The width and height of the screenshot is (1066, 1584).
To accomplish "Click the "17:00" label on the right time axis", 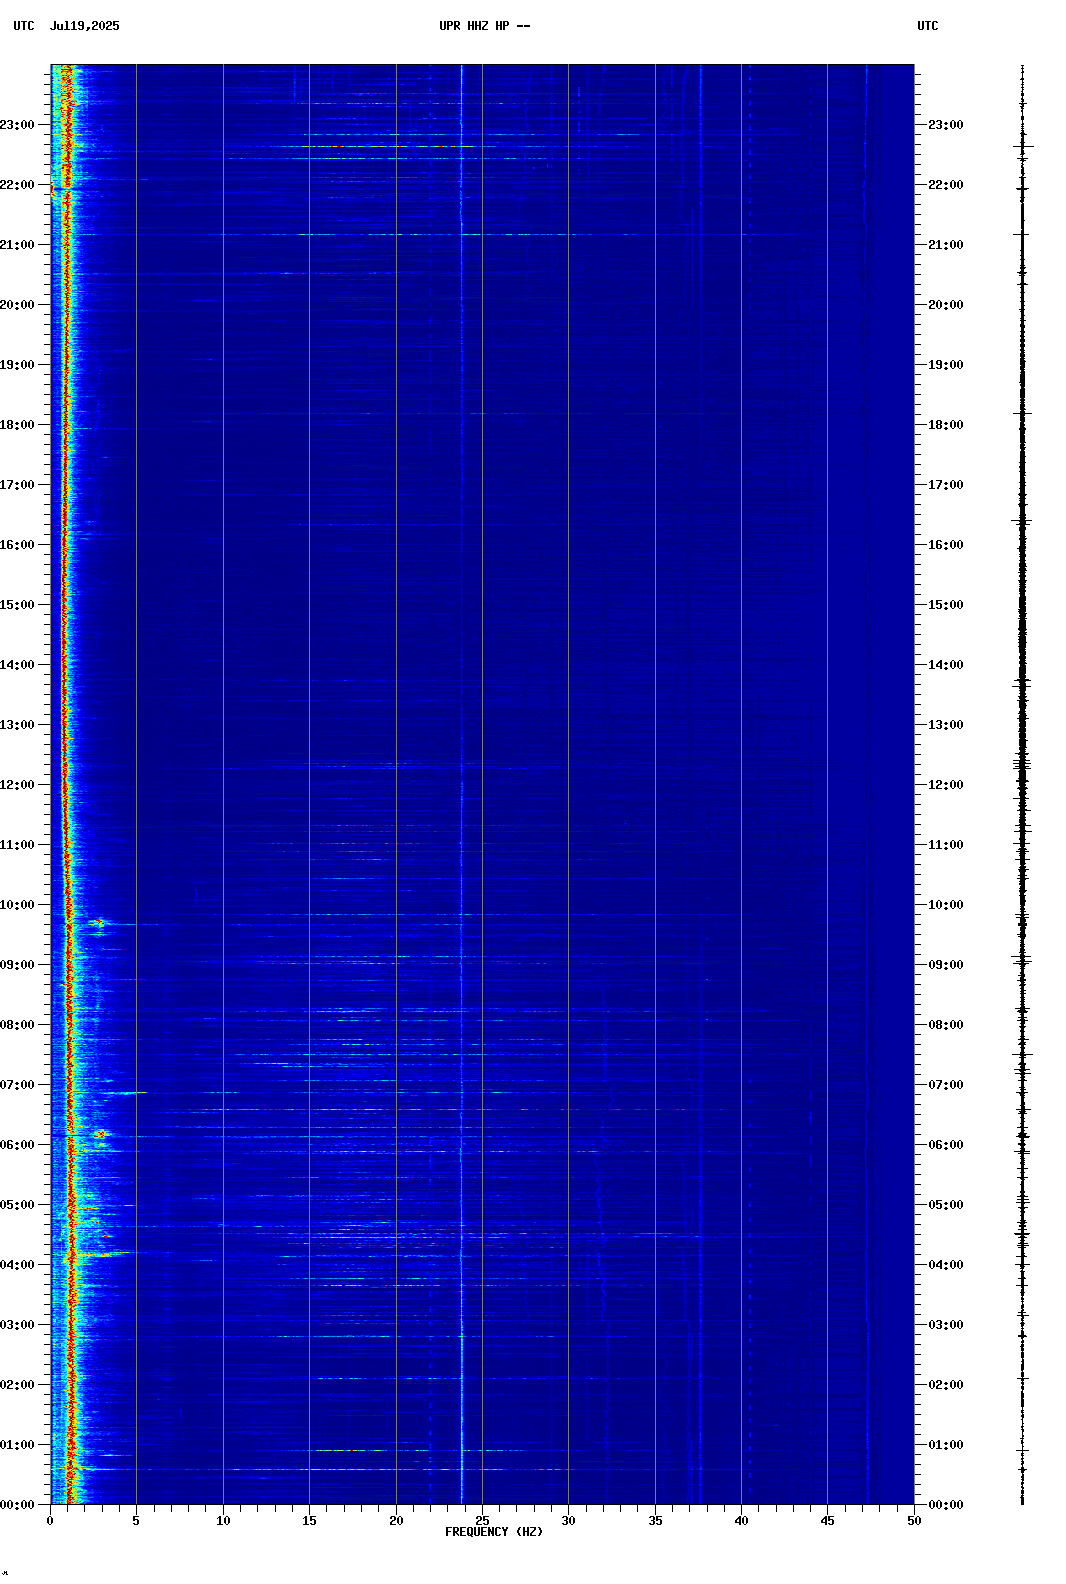I will pos(946,485).
